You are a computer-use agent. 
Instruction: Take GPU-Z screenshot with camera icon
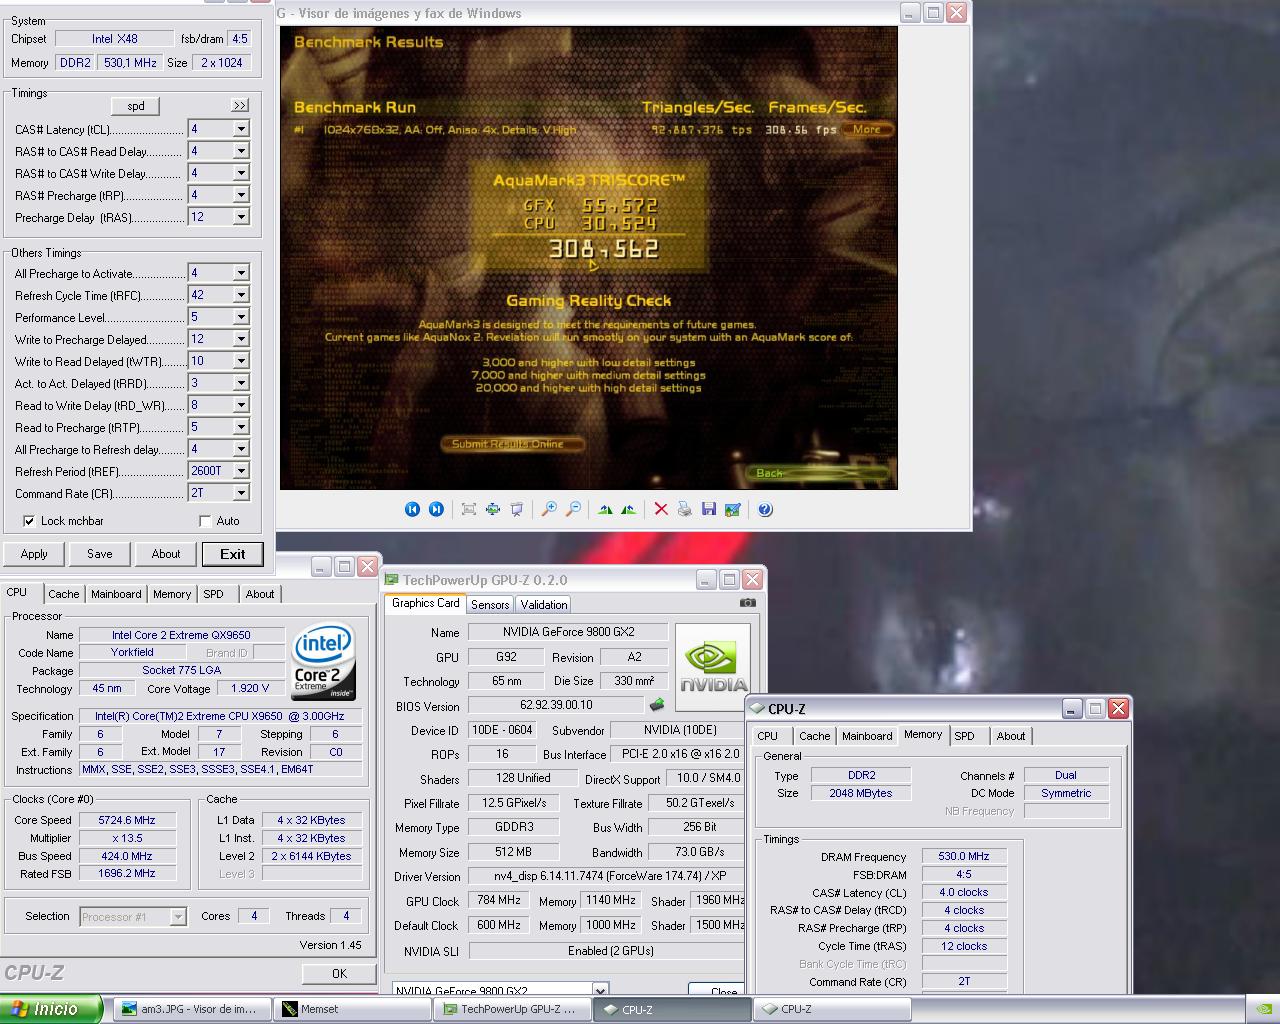[747, 603]
